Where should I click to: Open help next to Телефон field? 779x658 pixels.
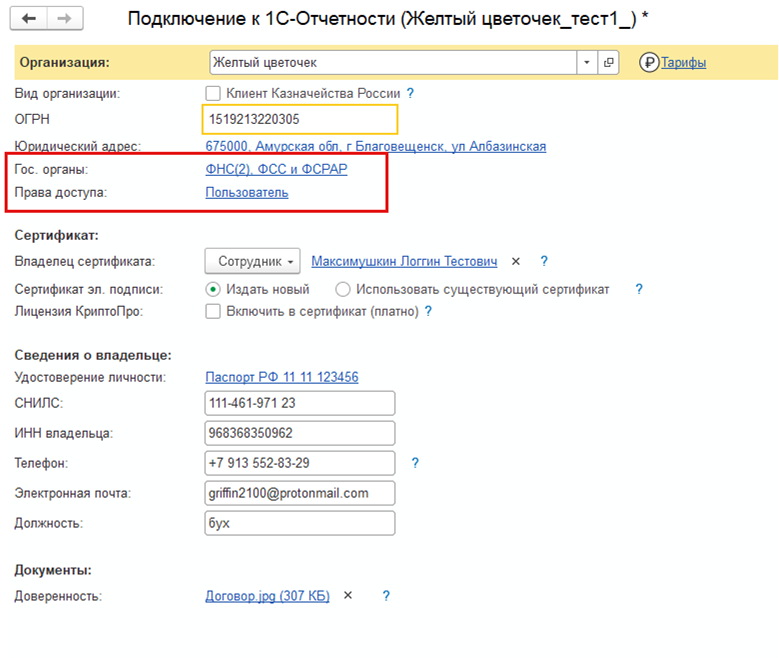click(415, 463)
